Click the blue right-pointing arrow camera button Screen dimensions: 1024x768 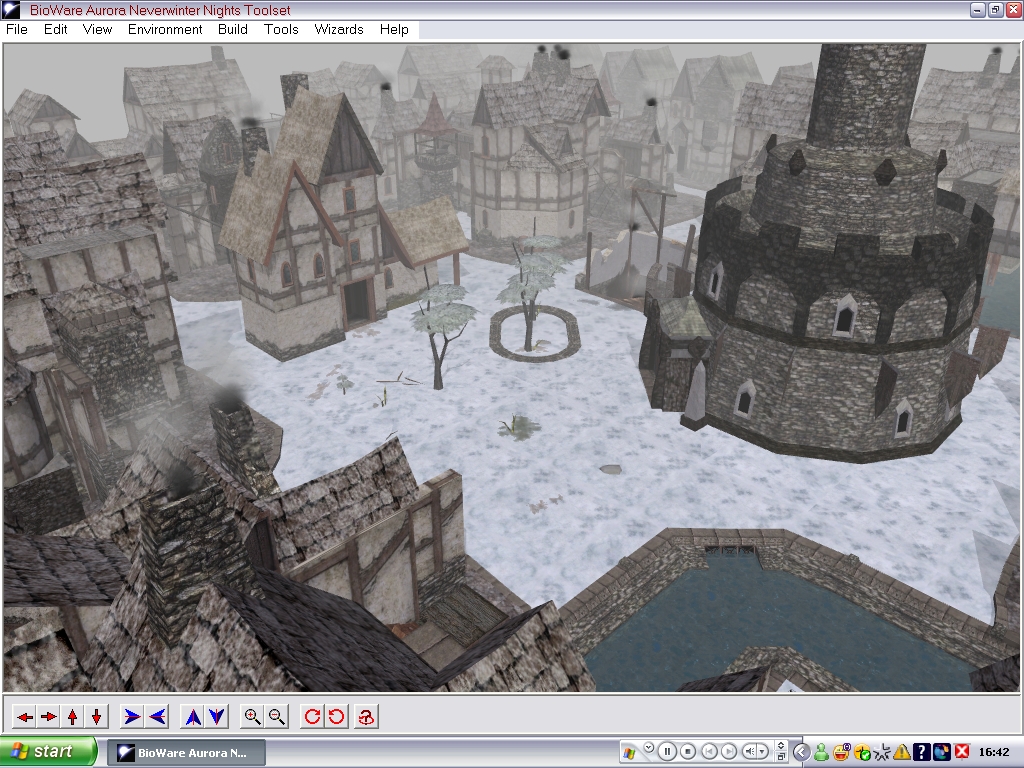[x=132, y=716]
